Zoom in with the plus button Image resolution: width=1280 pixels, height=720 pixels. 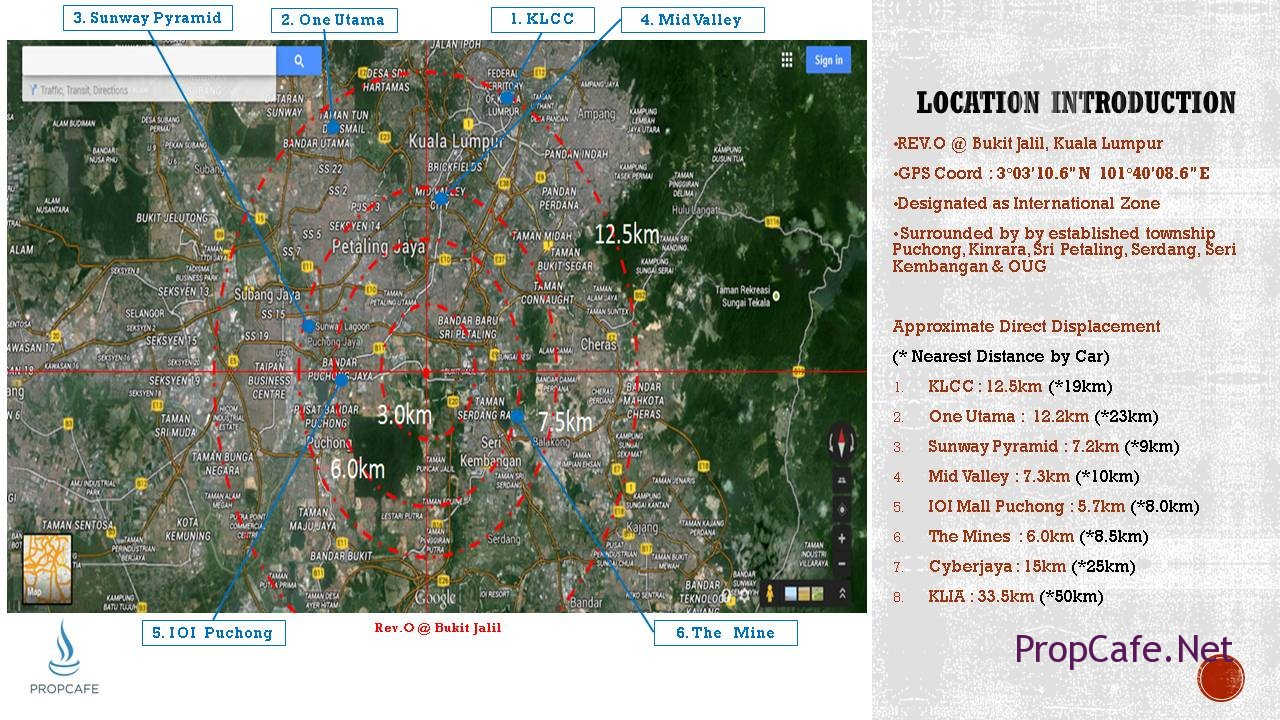(842, 539)
